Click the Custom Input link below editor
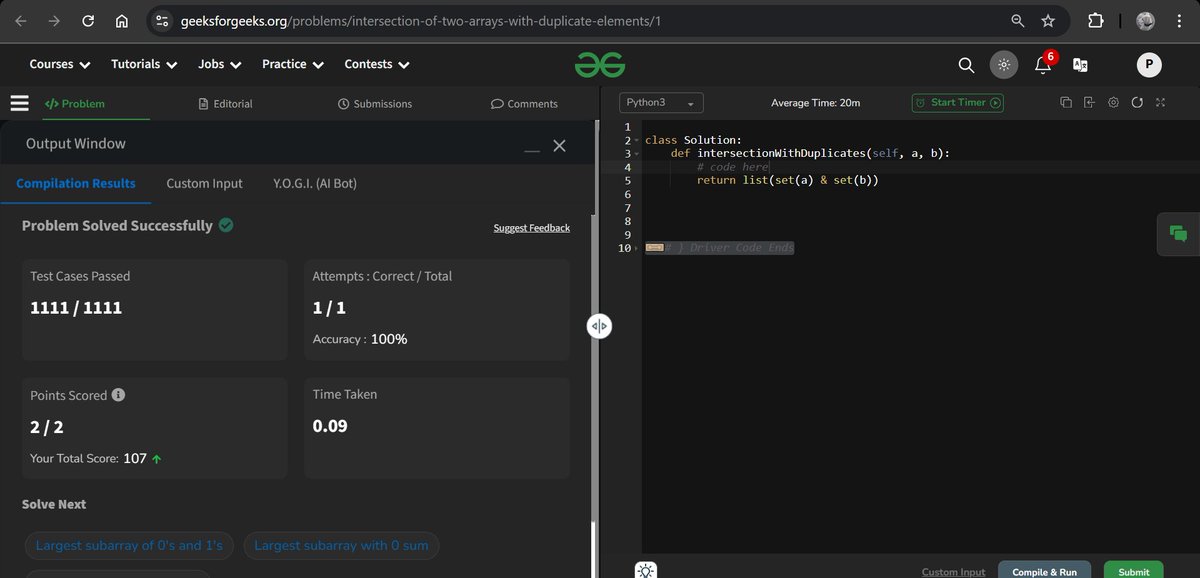The width and height of the screenshot is (1200, 578). [953, 572]
